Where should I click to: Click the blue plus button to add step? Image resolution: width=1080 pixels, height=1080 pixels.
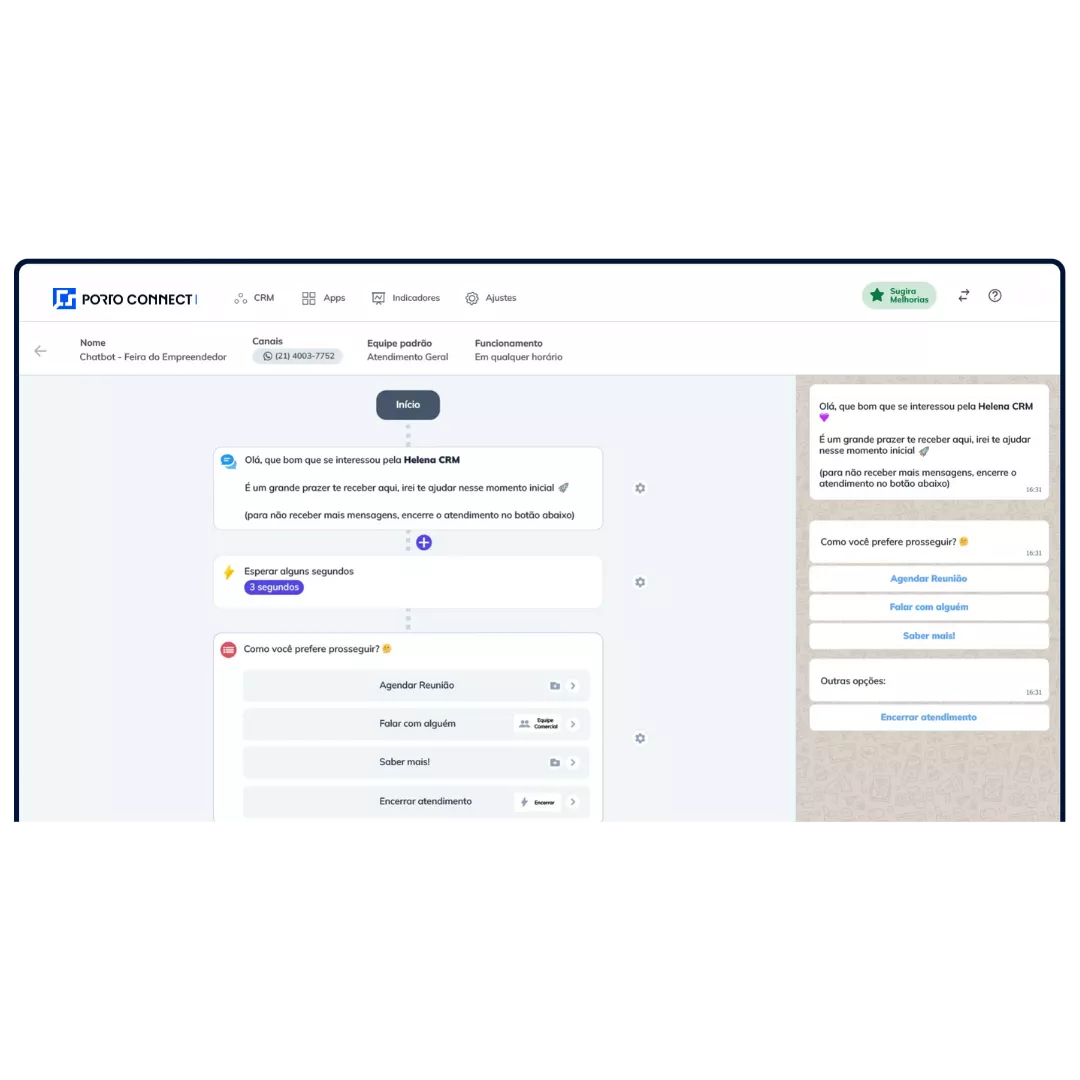[424, 542]
